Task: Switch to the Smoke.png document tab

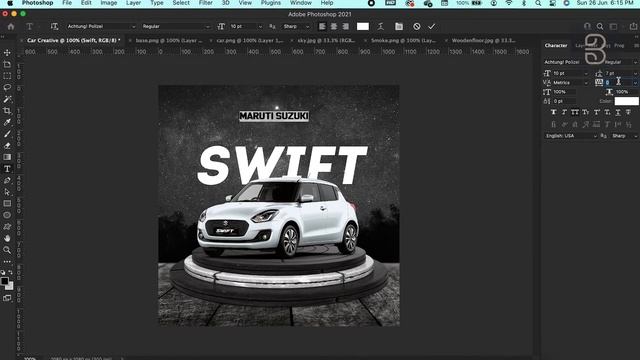Action: coord(403,40)
